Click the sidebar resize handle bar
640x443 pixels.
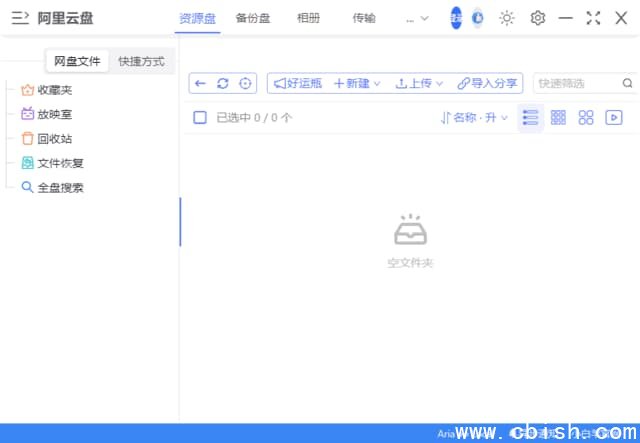pos(180,222)
